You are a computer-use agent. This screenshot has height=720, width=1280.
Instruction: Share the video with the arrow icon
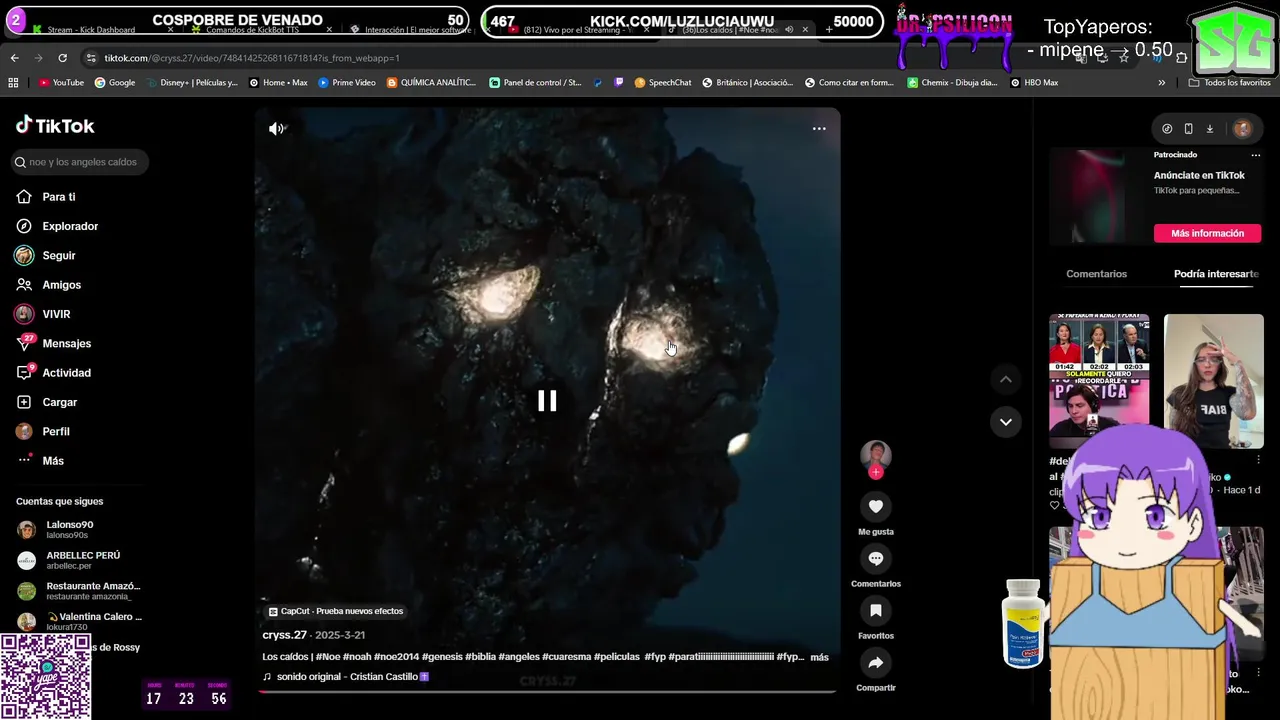876,663
